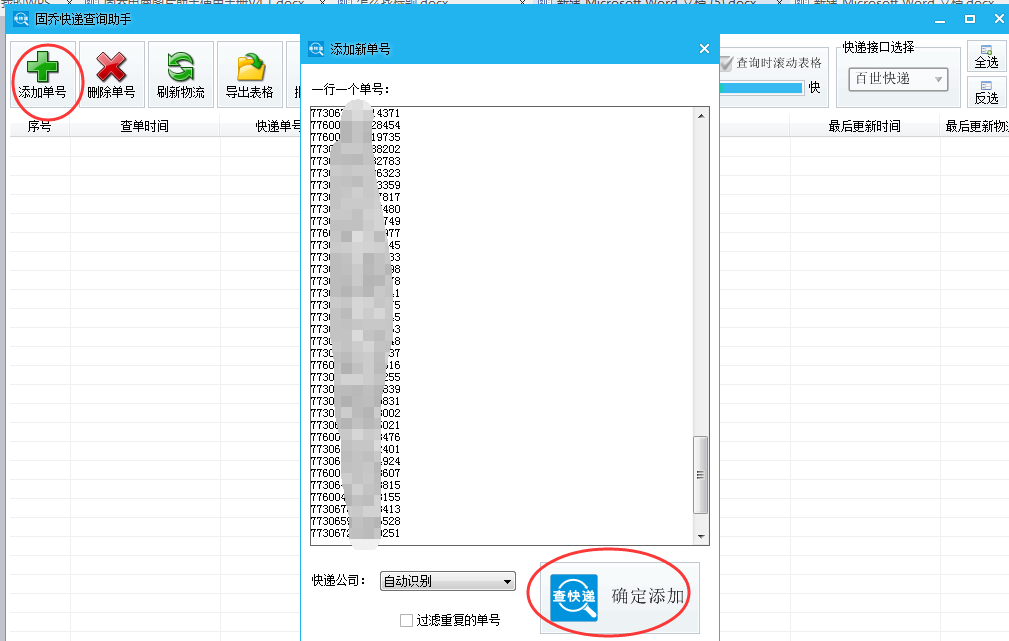The width and height of the screenshot is (1009, 641).
Task: Enable 过滤重复的单号 checkbox
Action: coord(406,620)
